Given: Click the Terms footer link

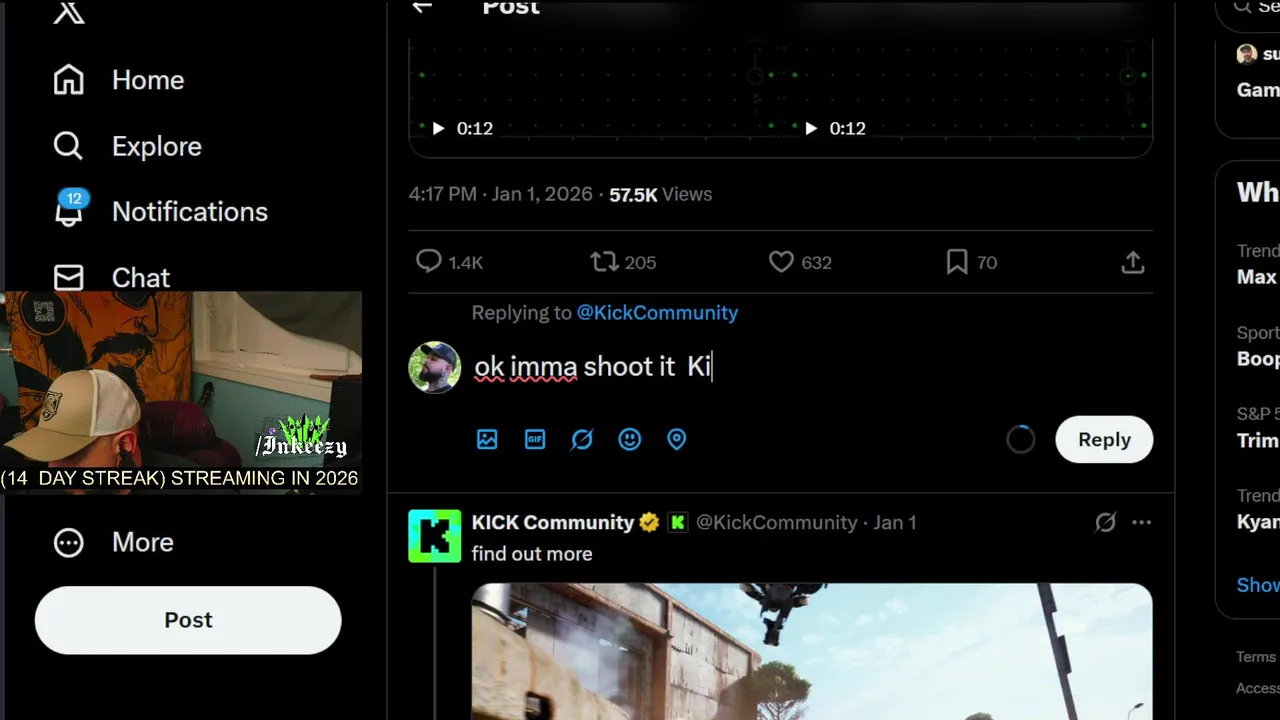Looking at the screenshot, I should coord(1256,657).
